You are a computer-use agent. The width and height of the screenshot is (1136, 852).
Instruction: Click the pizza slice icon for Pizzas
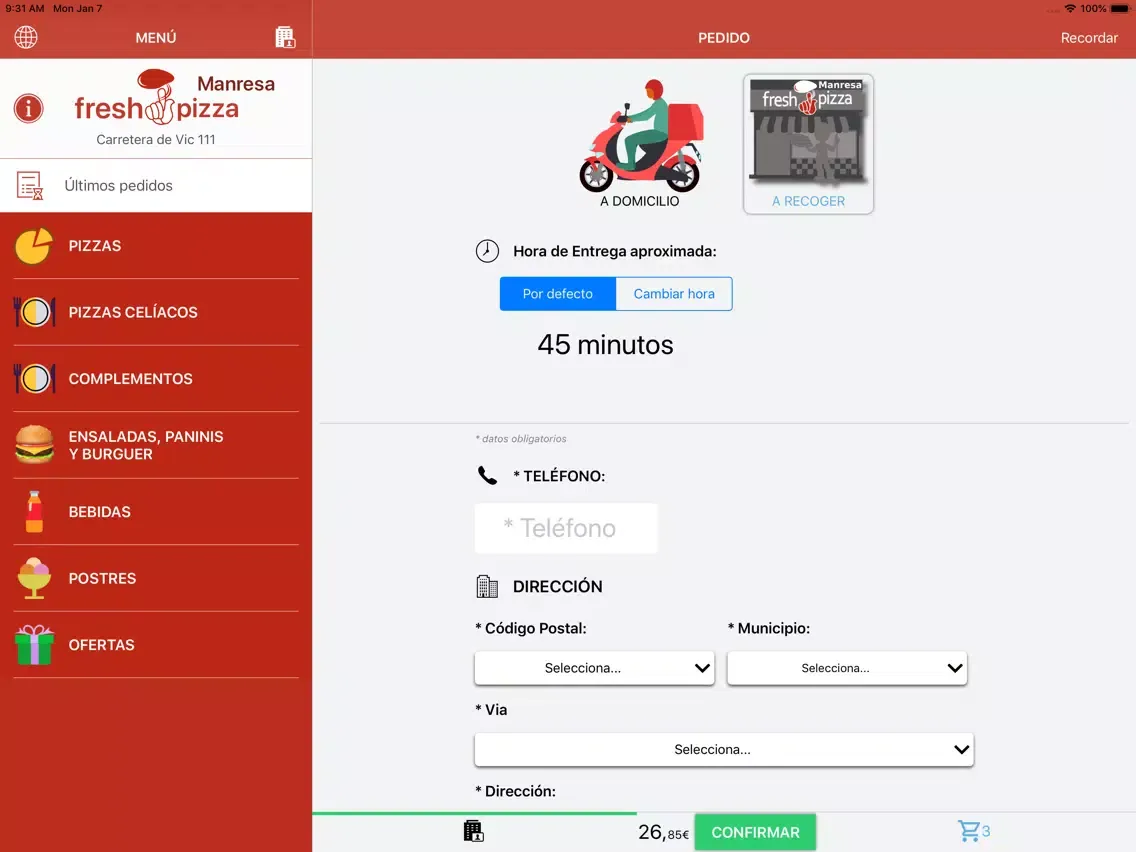tap(34, 246)
